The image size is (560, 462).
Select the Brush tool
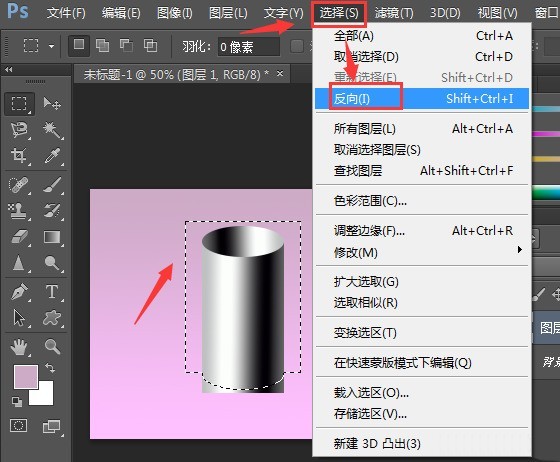tap(52, 185)
